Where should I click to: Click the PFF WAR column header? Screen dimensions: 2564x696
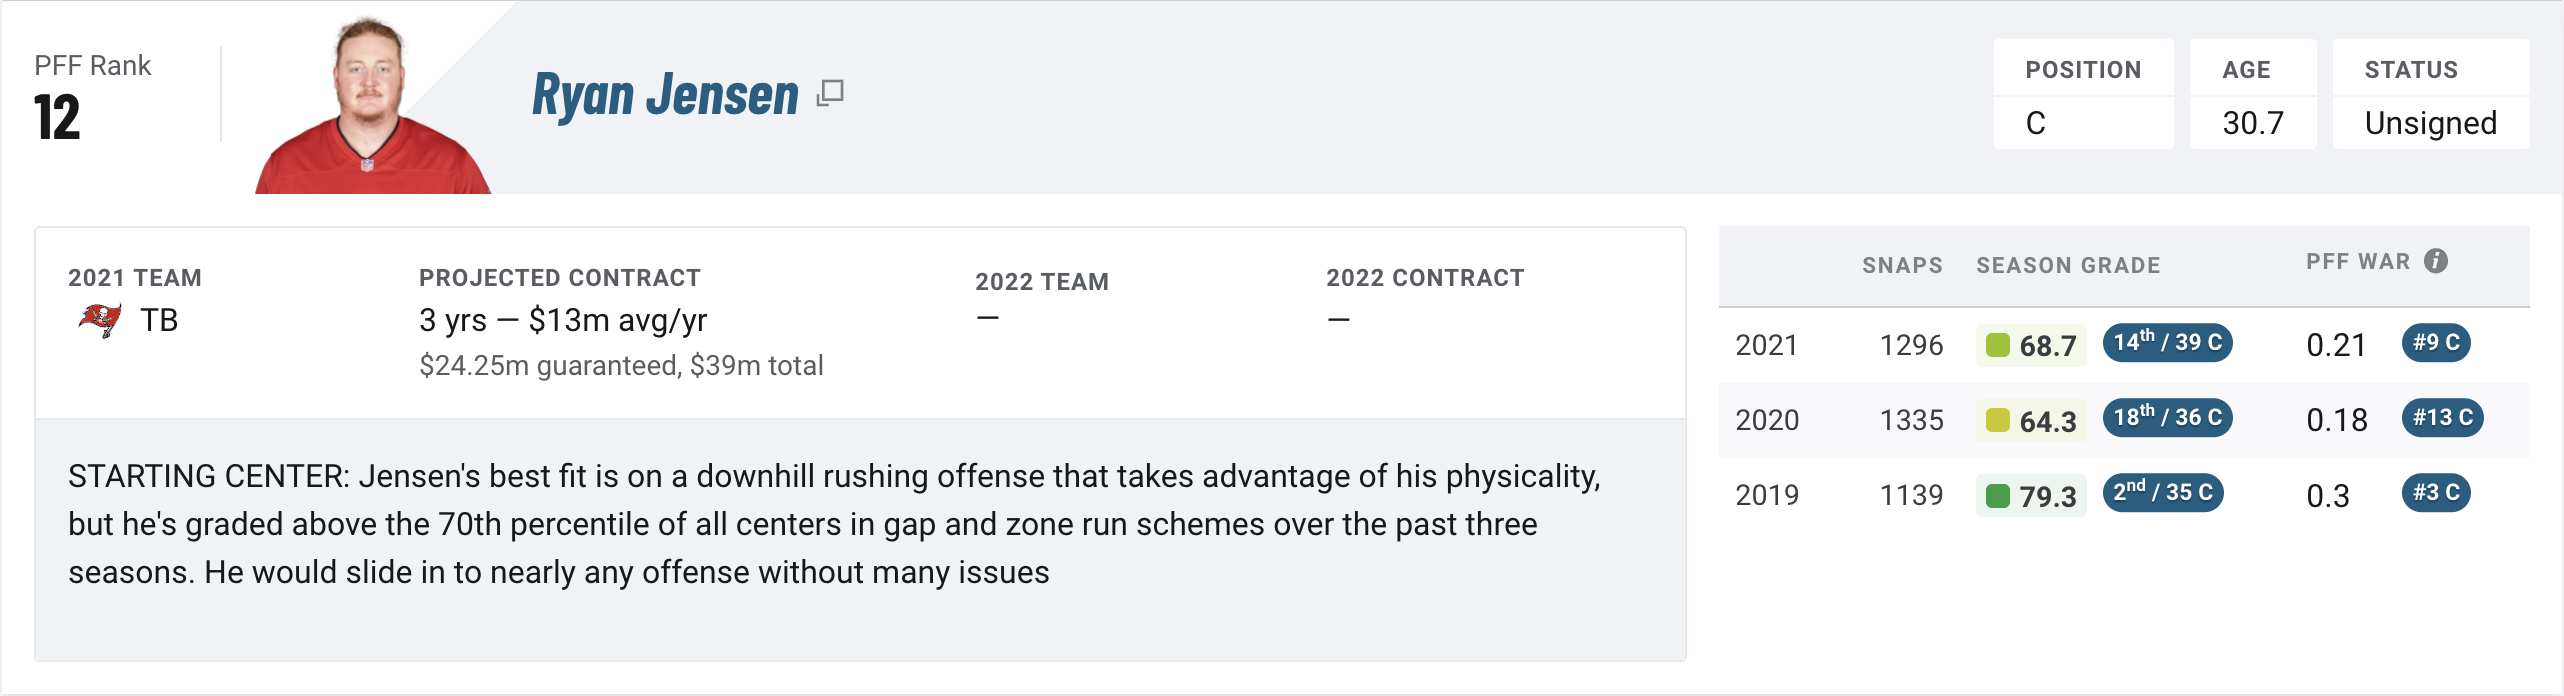point(2358,261)
